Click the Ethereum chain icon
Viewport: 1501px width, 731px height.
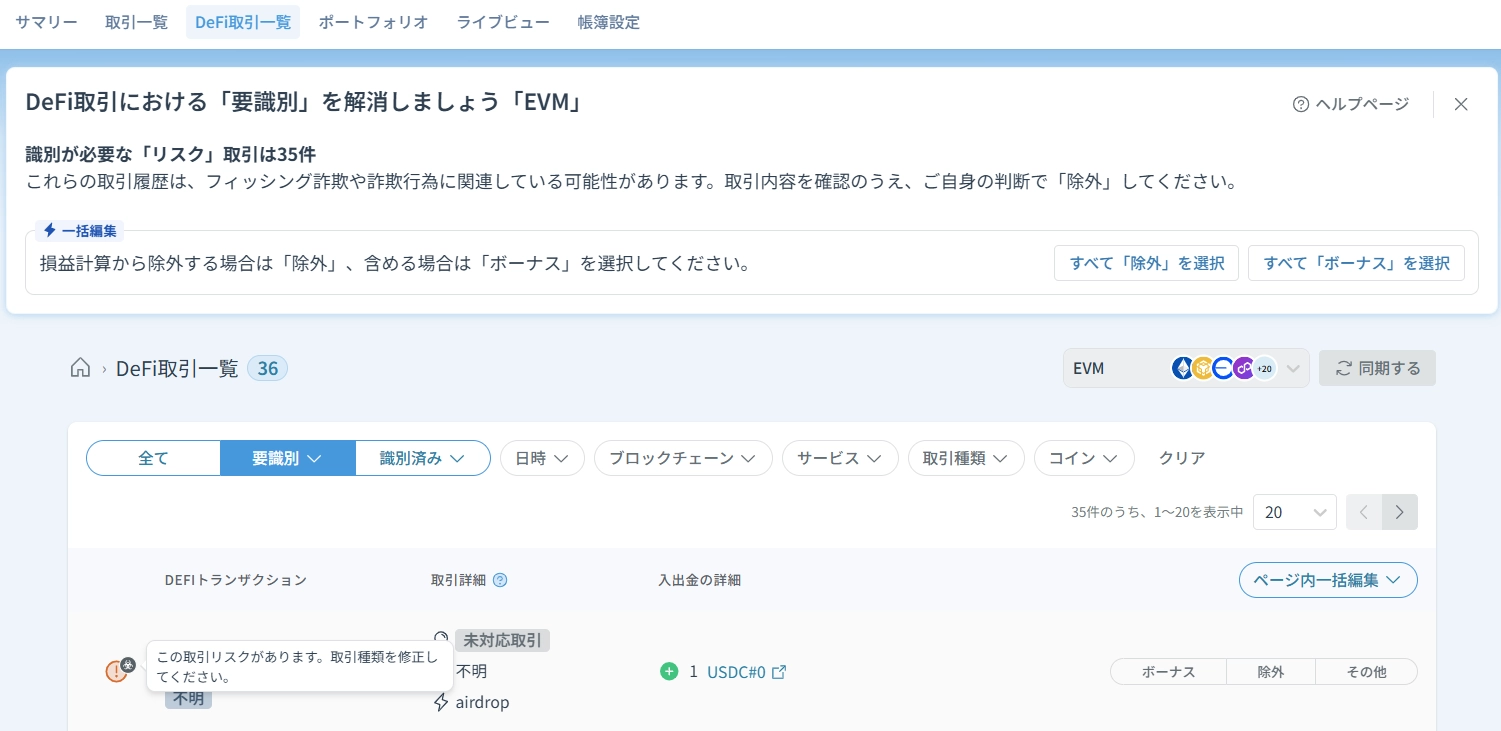[1183, 368]
